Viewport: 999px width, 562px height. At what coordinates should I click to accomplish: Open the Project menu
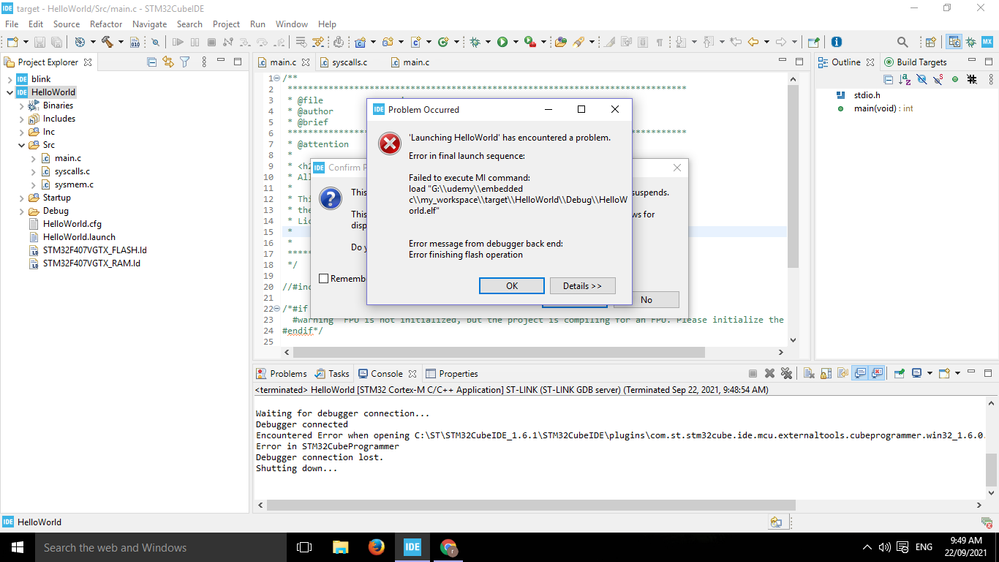coord(226,24)
